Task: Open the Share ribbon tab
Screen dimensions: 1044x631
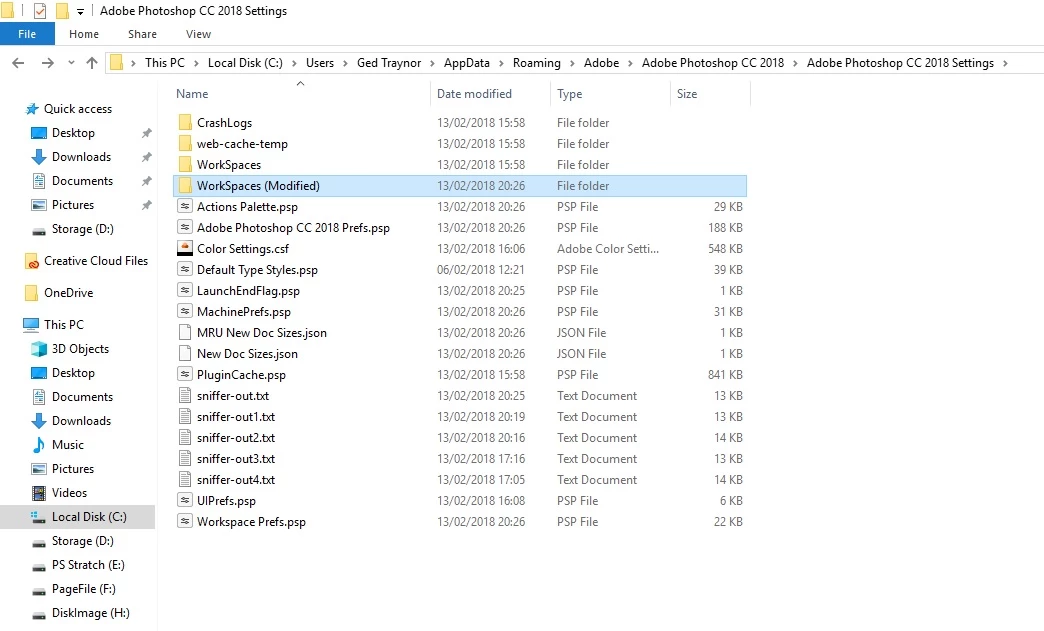Action: pos(142,34)
